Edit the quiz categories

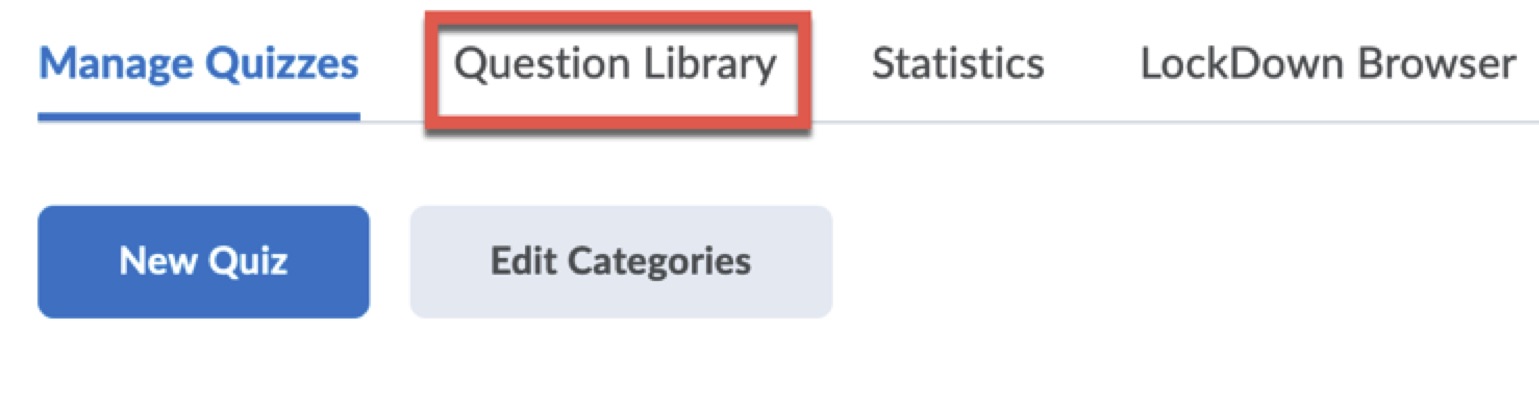620,262
